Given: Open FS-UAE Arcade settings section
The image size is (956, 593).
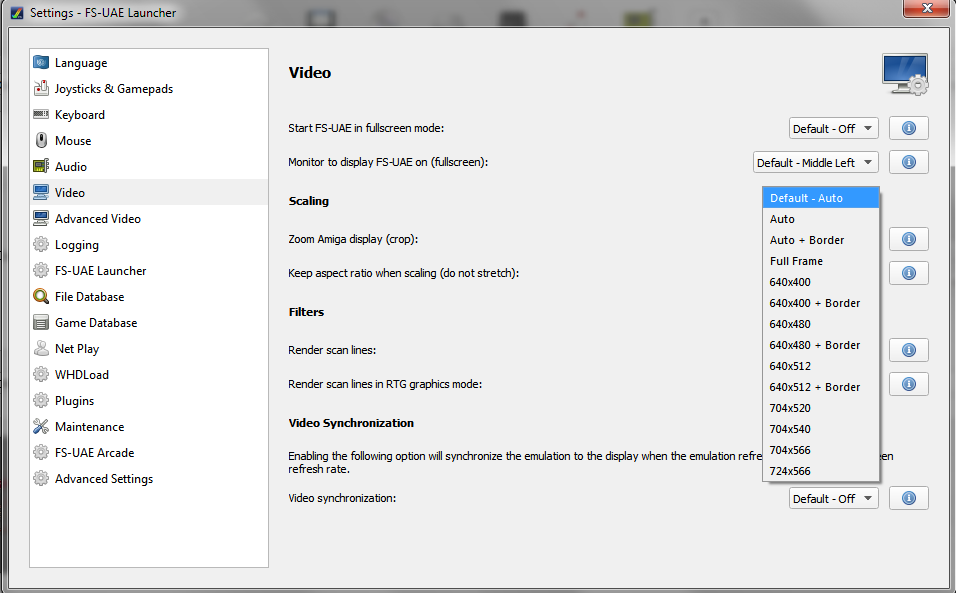Looking at the screenshot, I should click(94, 453).
